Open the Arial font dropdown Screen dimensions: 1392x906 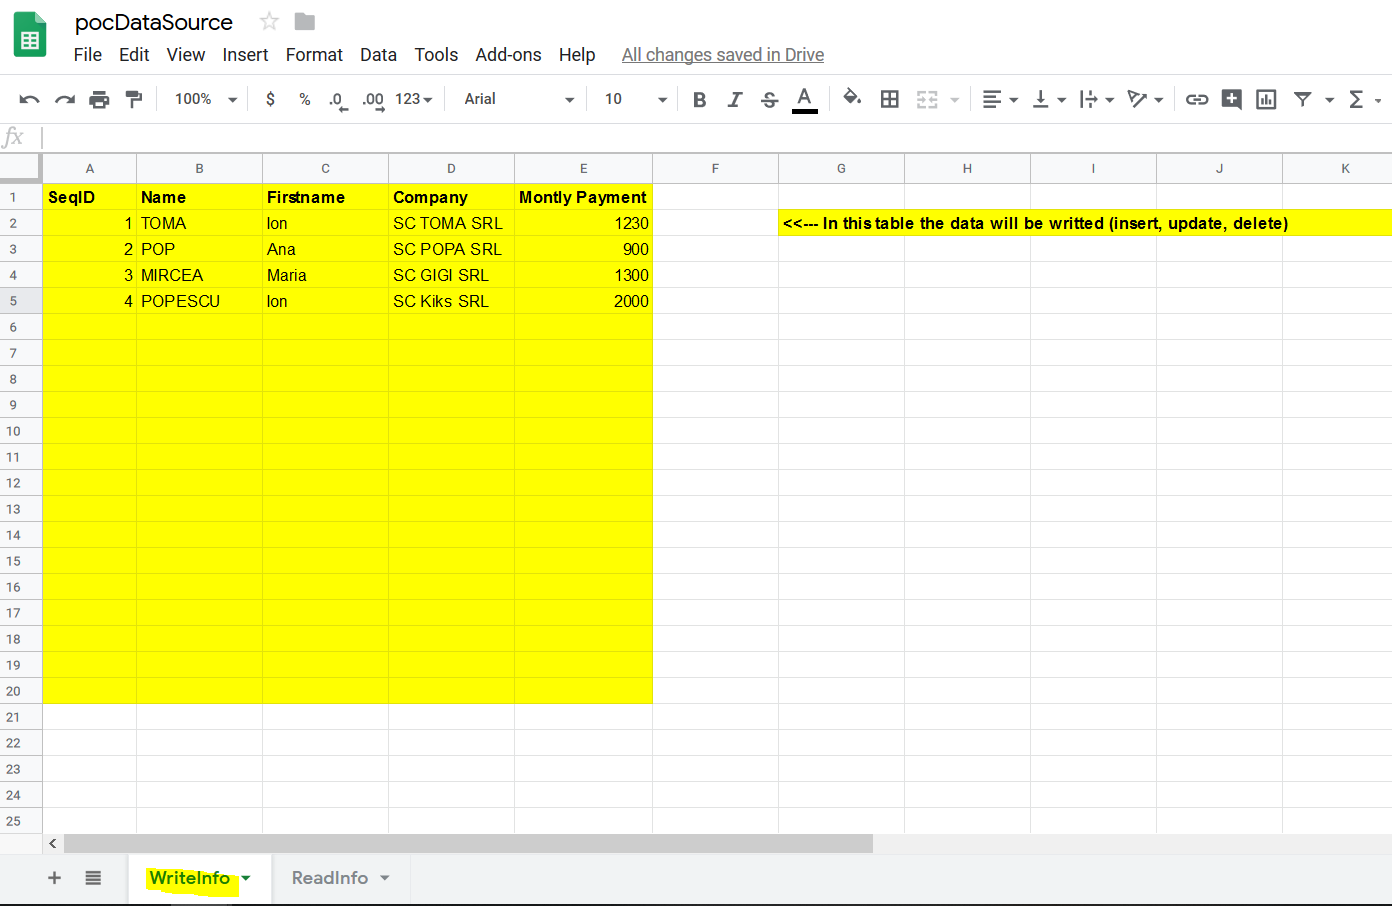518,99
